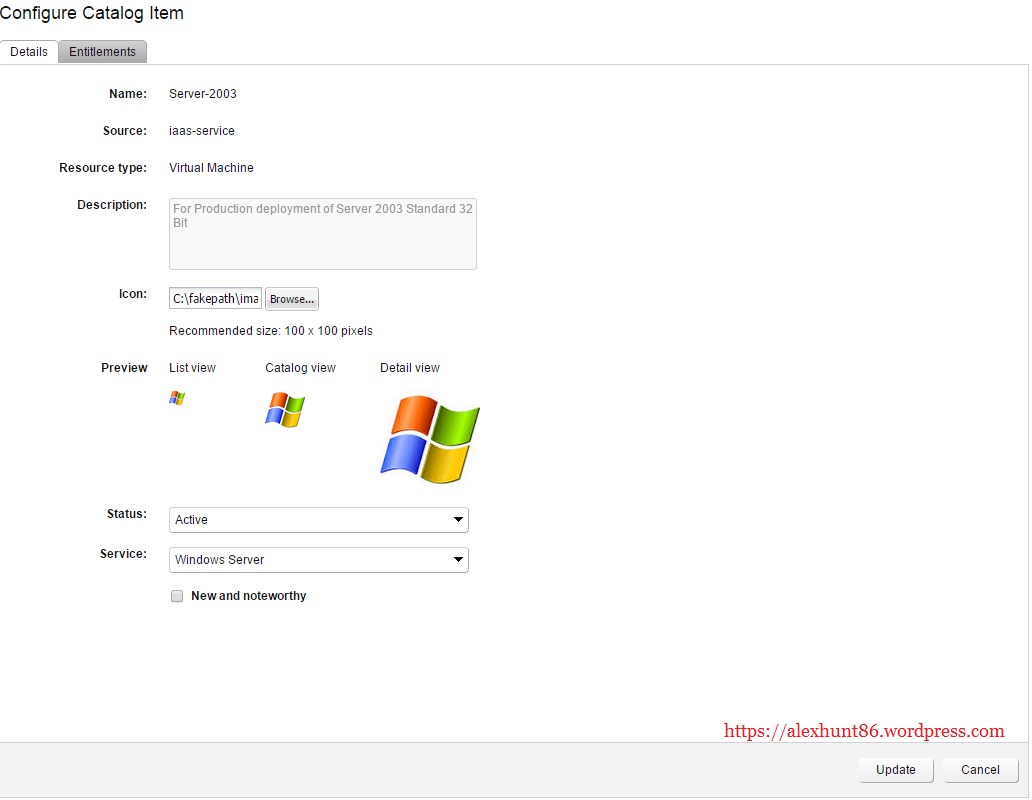Click the Catalog view Windows logo preview
The width and height of the screenshot is (1032, 800).
(285, 410)
